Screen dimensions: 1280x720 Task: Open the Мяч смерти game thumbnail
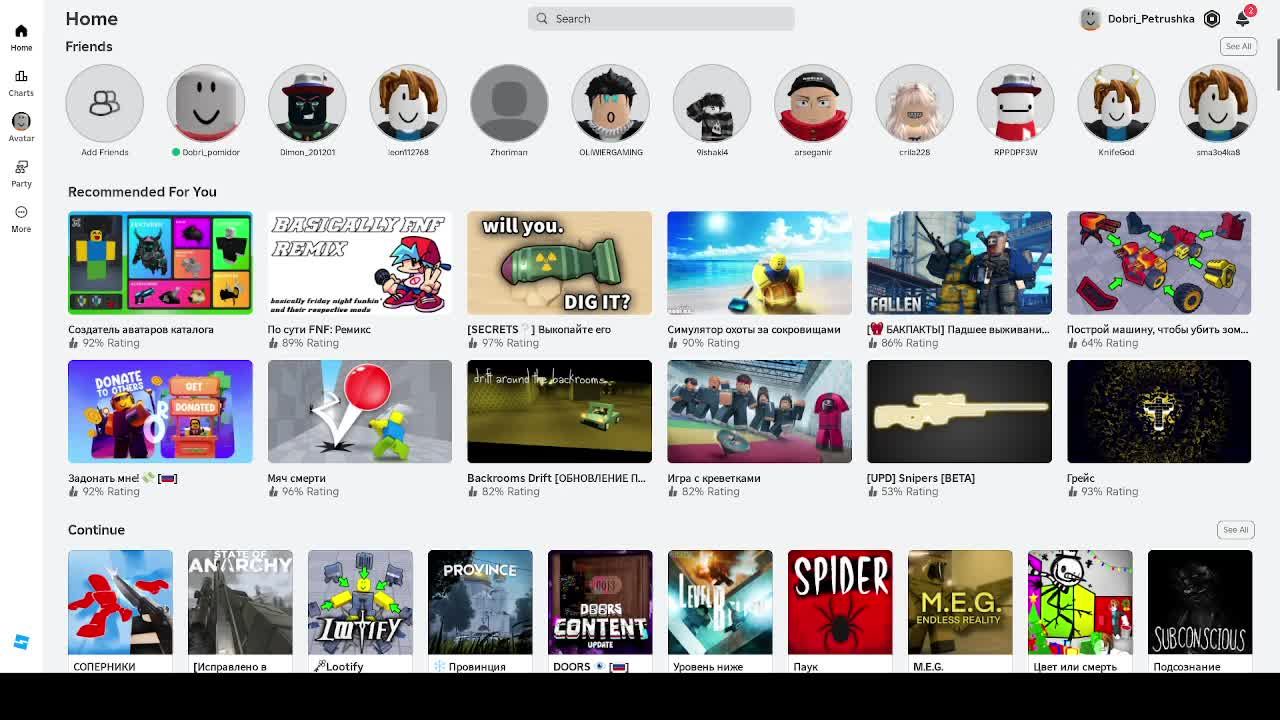click(360, 411)
